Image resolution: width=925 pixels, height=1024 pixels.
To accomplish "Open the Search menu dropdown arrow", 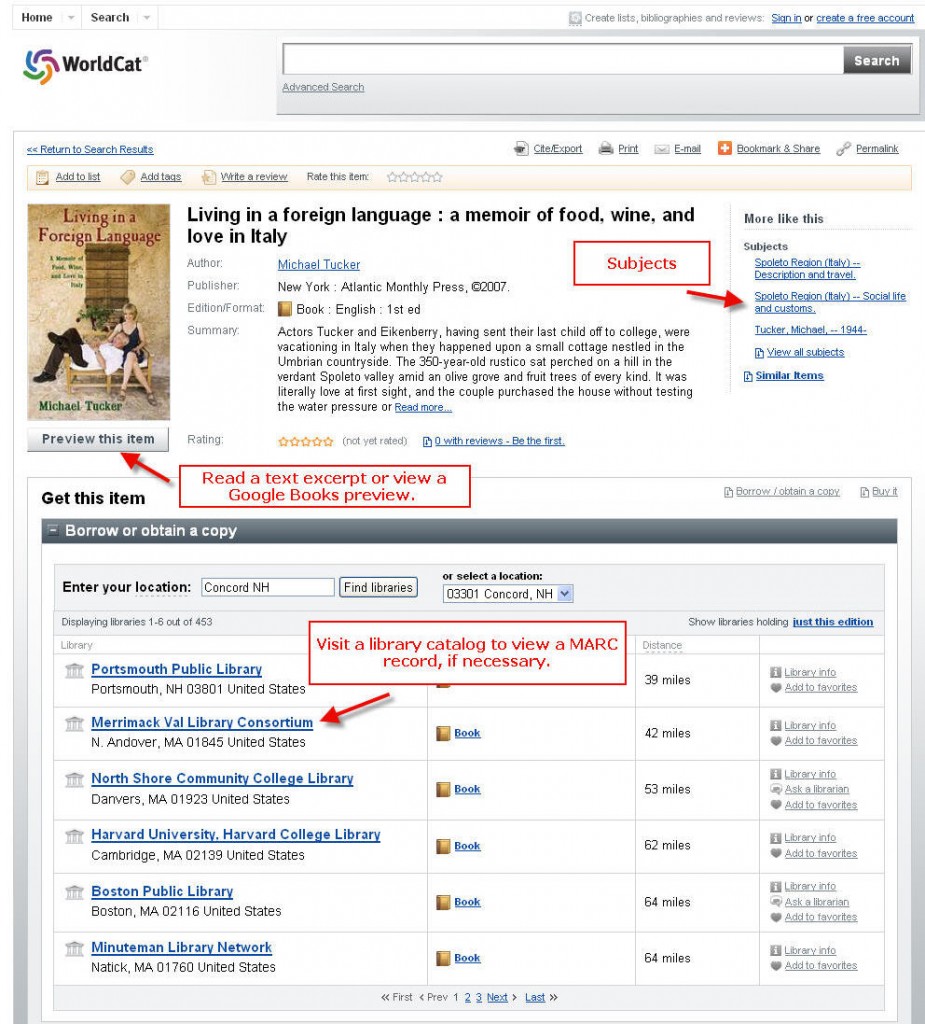I will [x=147, y=18].
